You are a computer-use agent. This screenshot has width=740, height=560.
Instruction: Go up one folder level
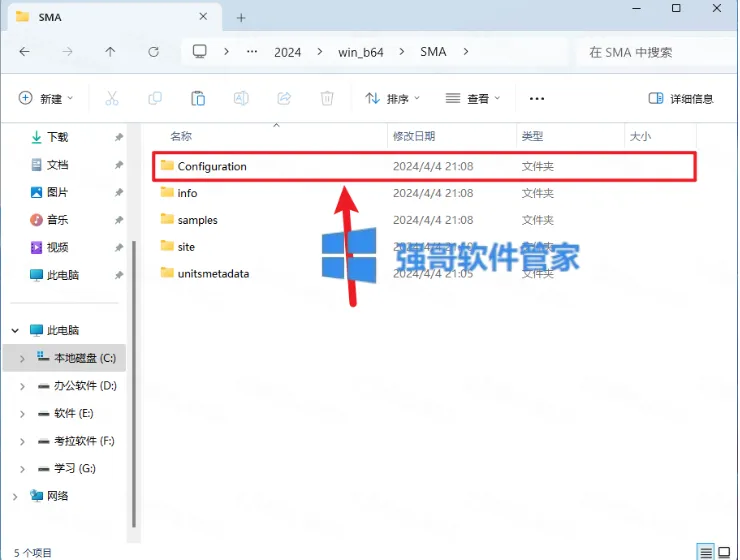110,51
